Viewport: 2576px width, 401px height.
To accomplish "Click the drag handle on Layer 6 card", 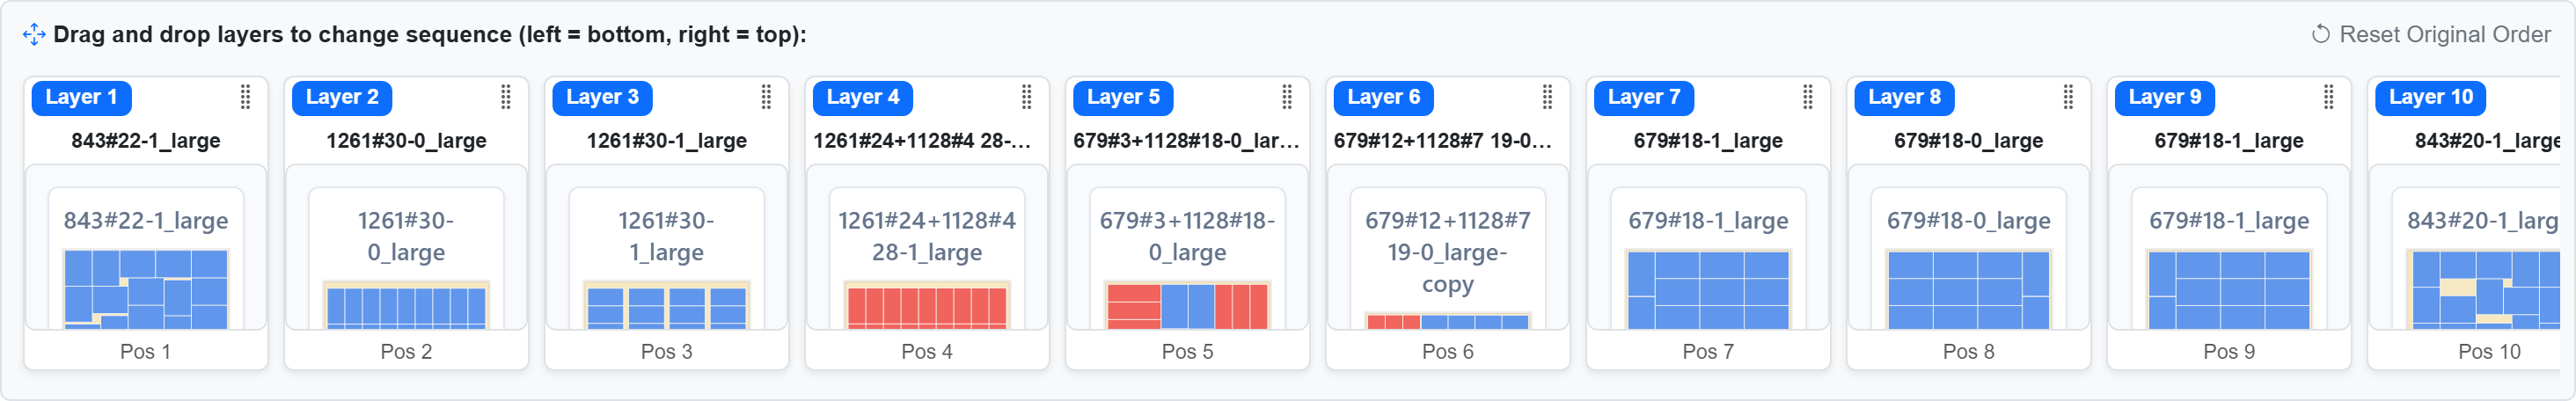I will coord(1547,96).
